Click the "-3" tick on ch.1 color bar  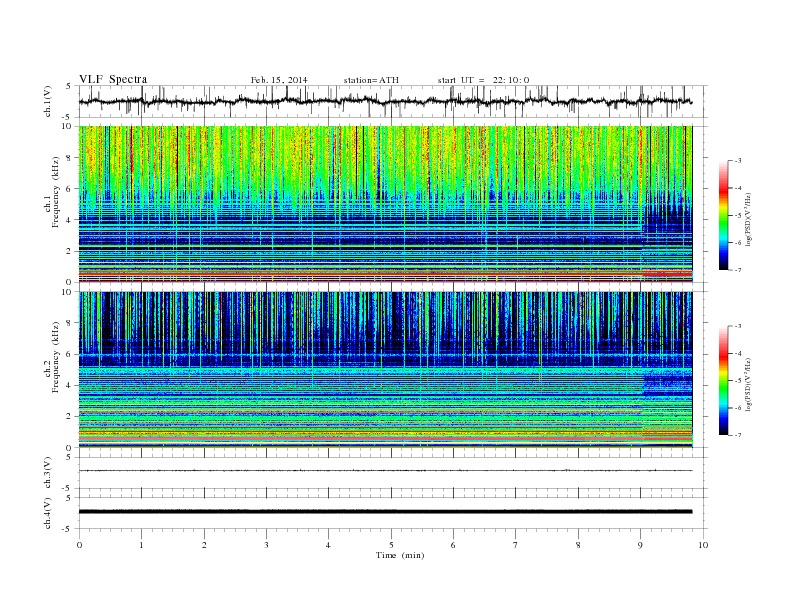click(737, 161)
